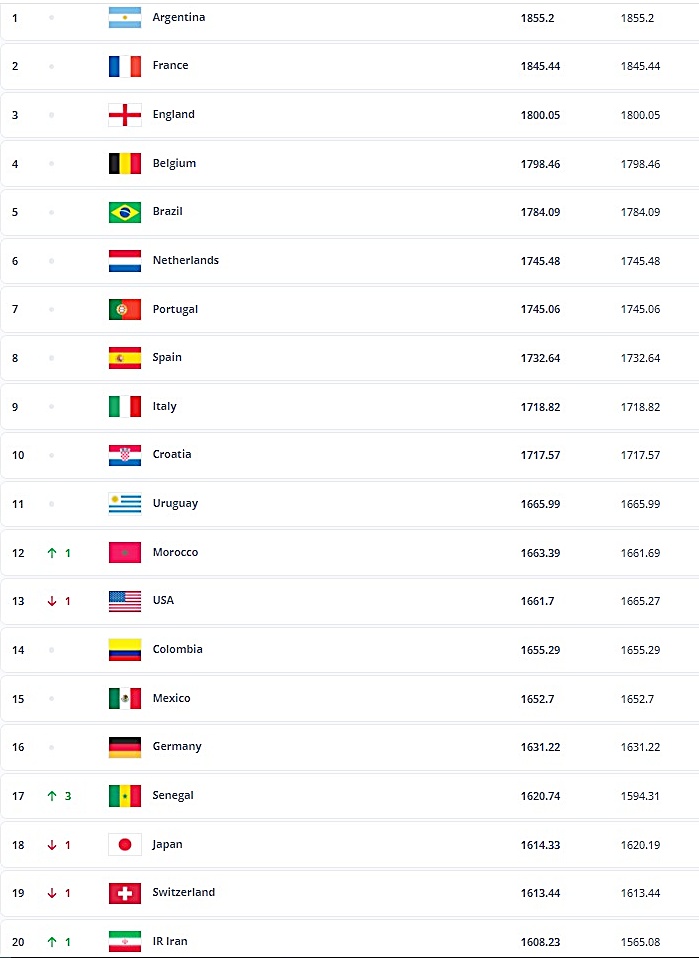Screen dimensions: 699x958
Task: Select the Japan flag icon
Action: [125, 844]
